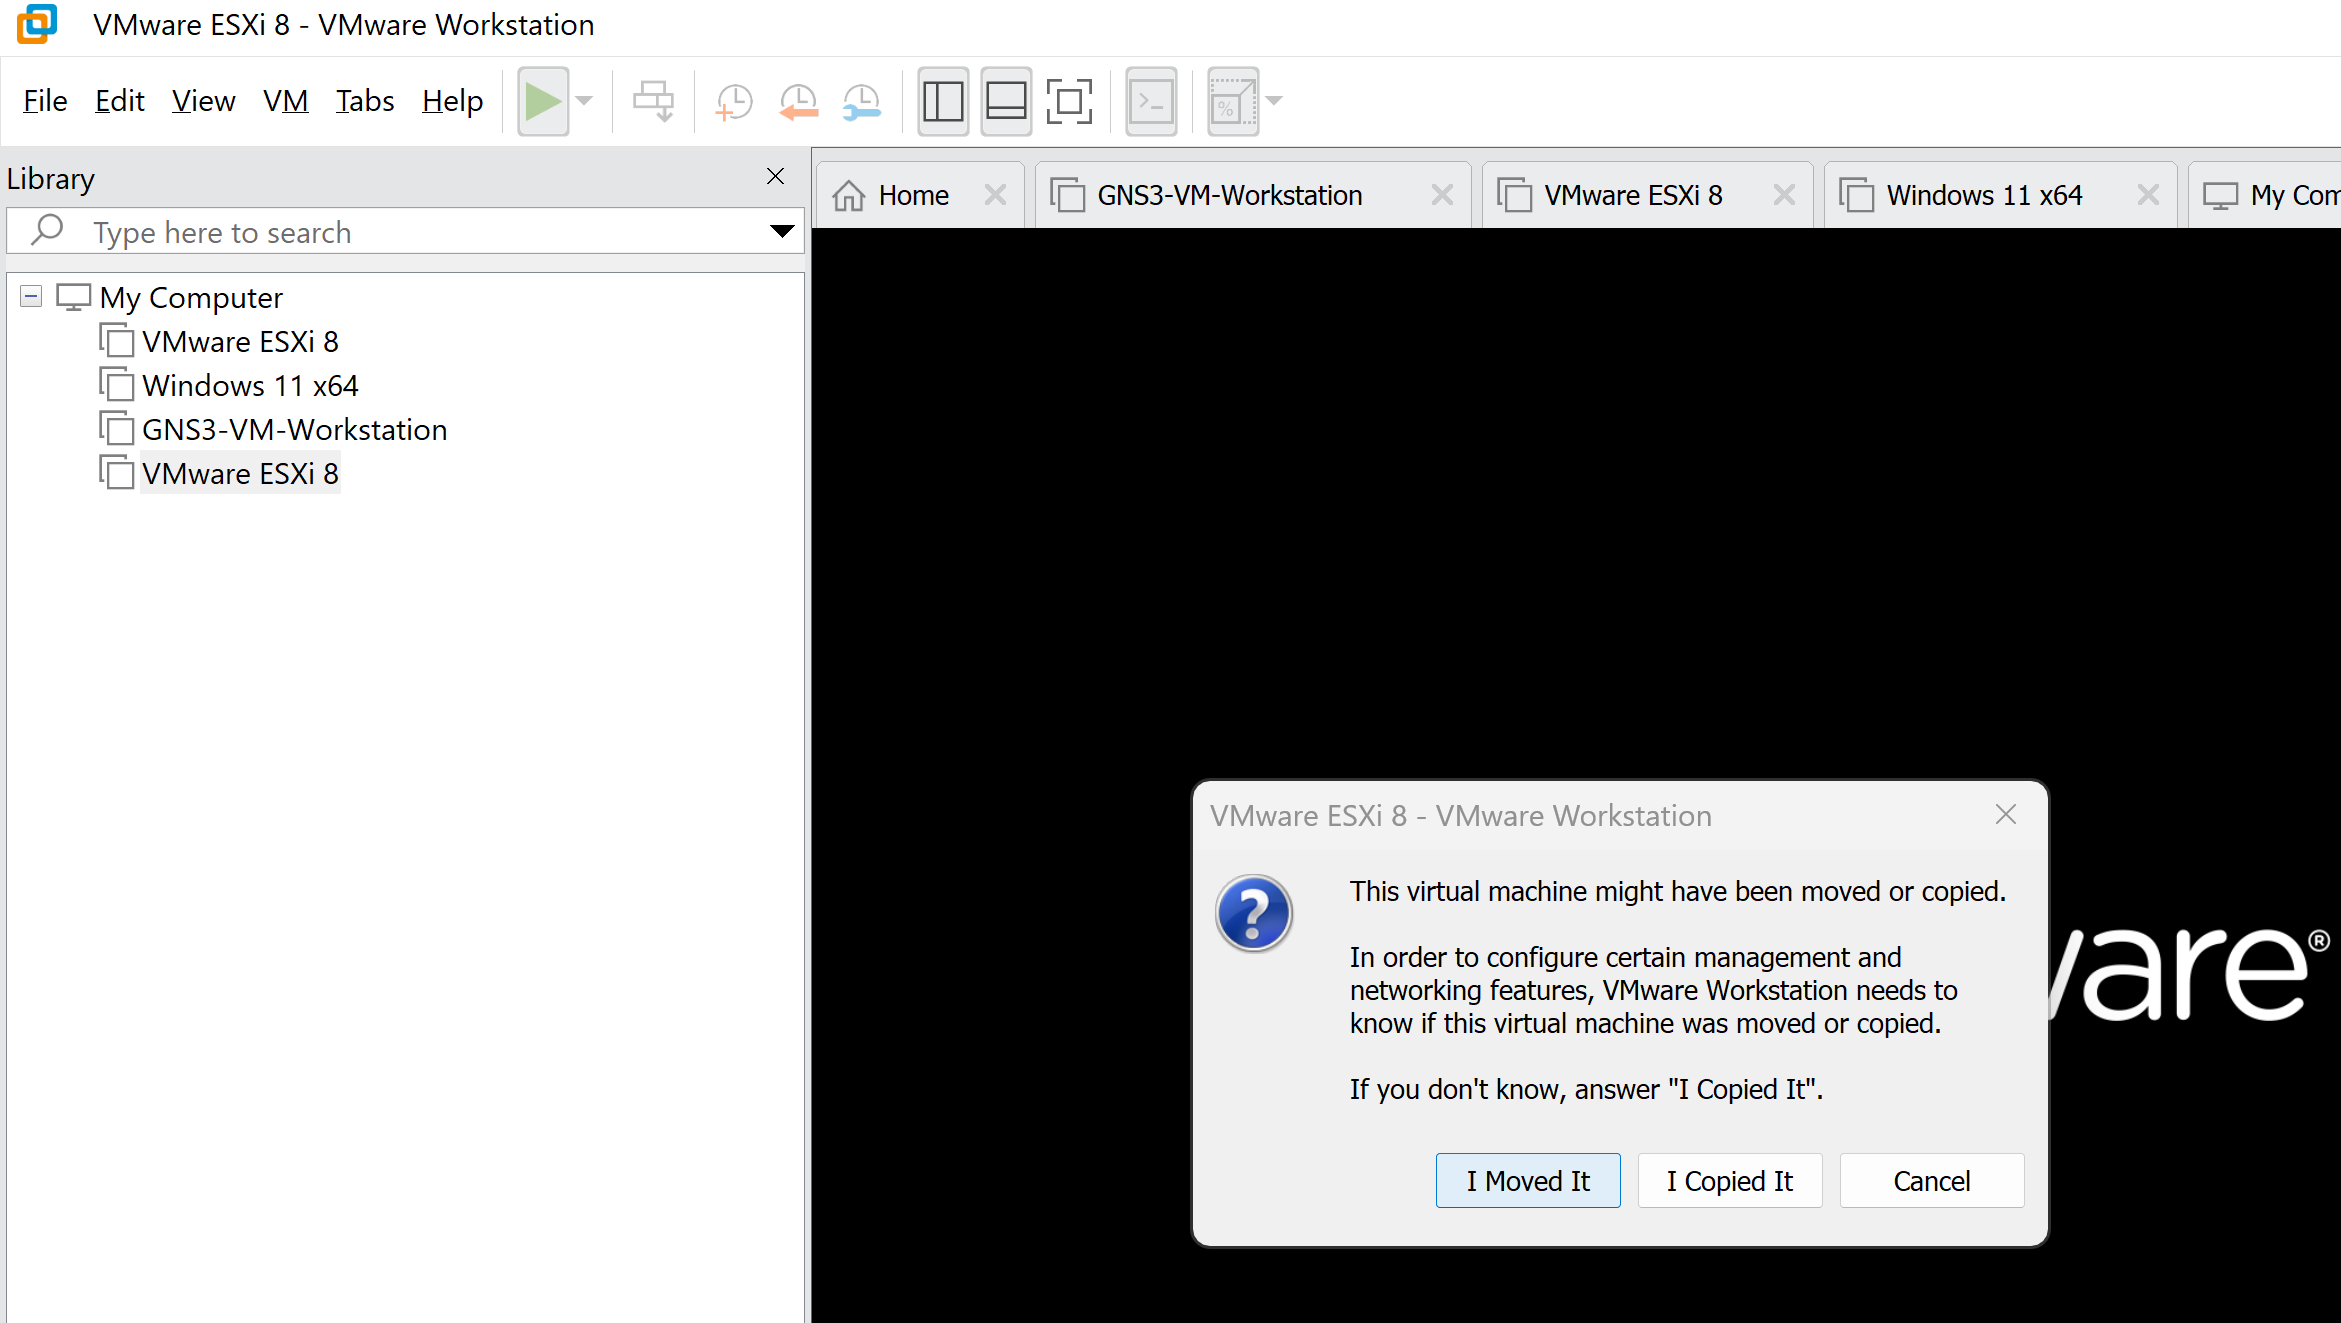
Task: Click the I Moved It button
Action: point(1527,1181)
